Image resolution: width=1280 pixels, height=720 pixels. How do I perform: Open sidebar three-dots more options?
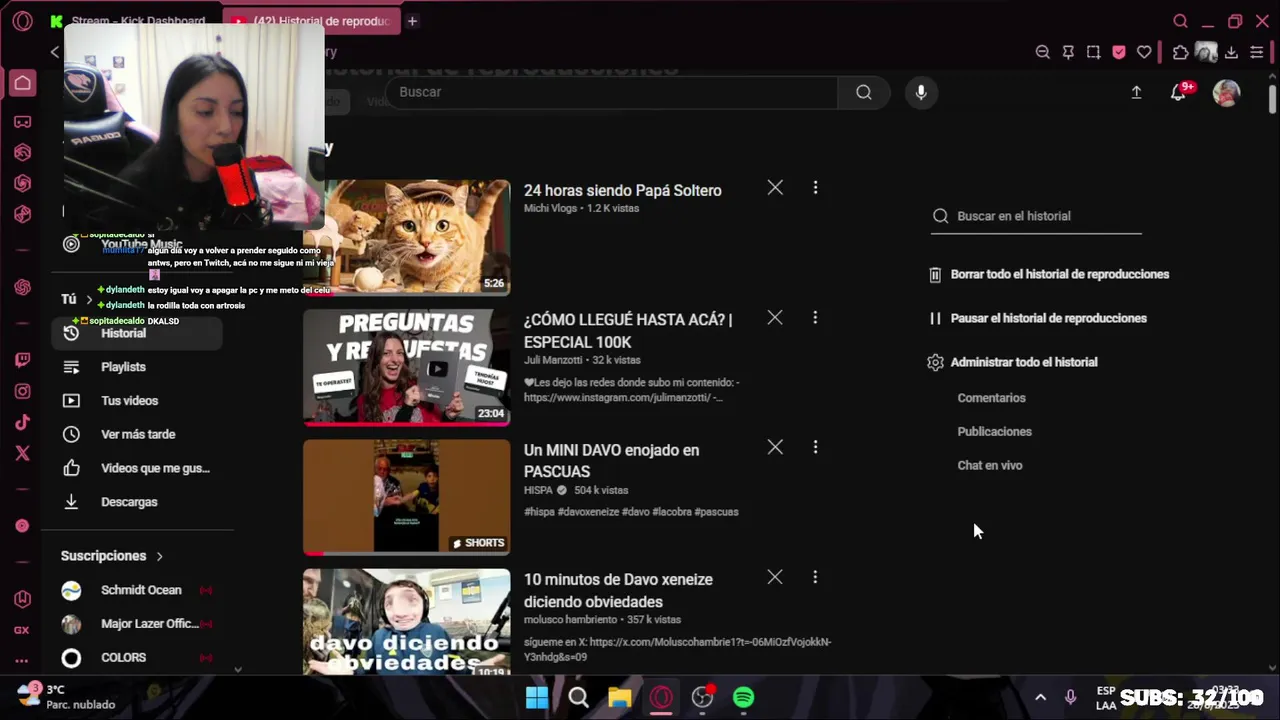point(22,661)
